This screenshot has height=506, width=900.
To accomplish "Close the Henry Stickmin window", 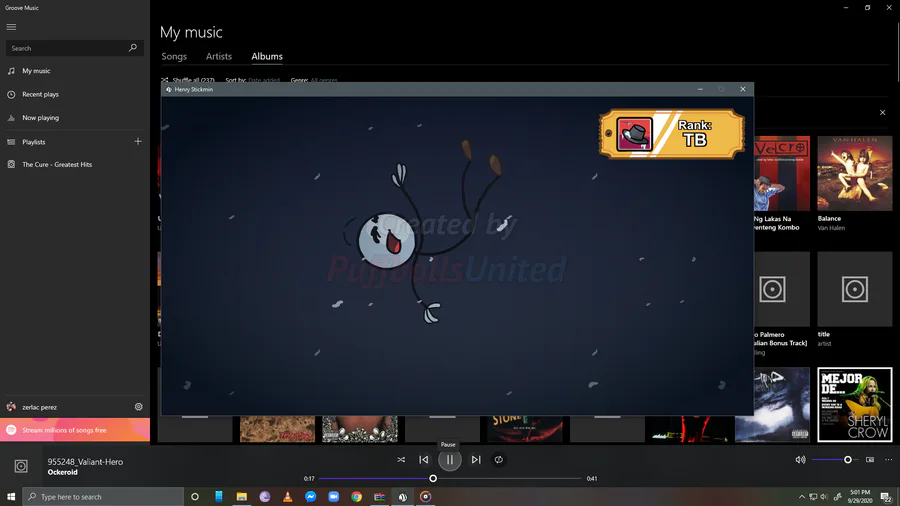I will pyautogui.click(x=743, y=89).
